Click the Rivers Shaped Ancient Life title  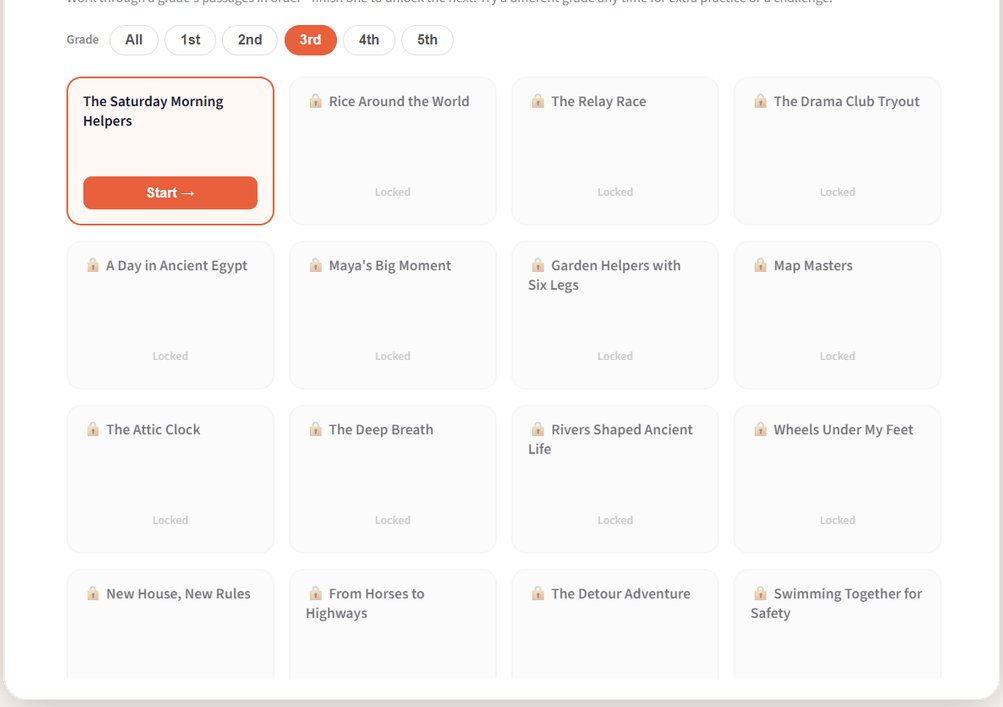pyautogui.click(x=610, y=439)
